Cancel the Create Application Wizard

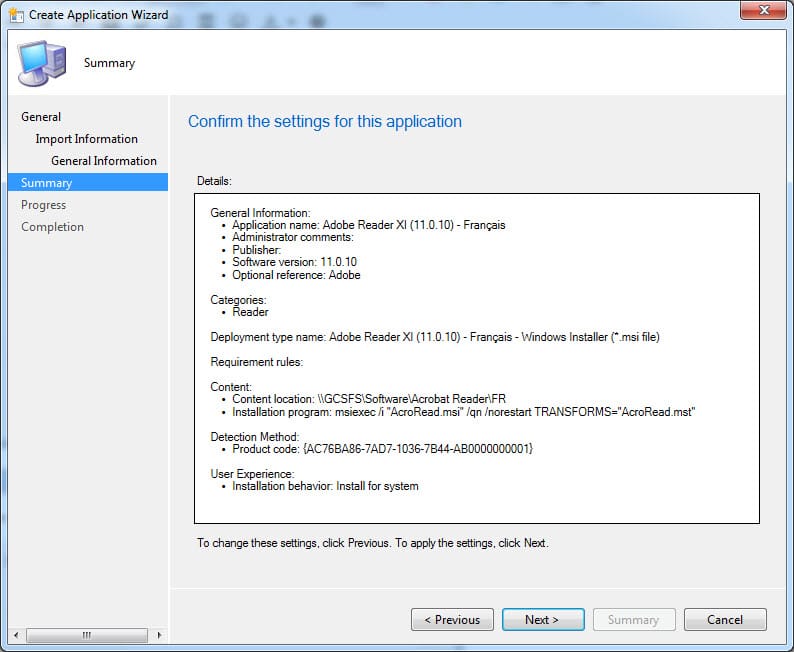[725, 620]
